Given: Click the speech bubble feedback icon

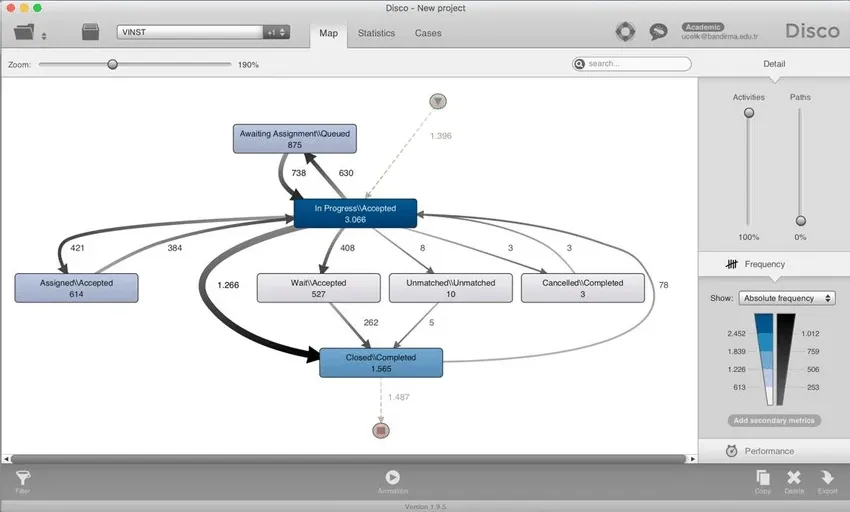Looking at the screenshot, I should 657,32.
